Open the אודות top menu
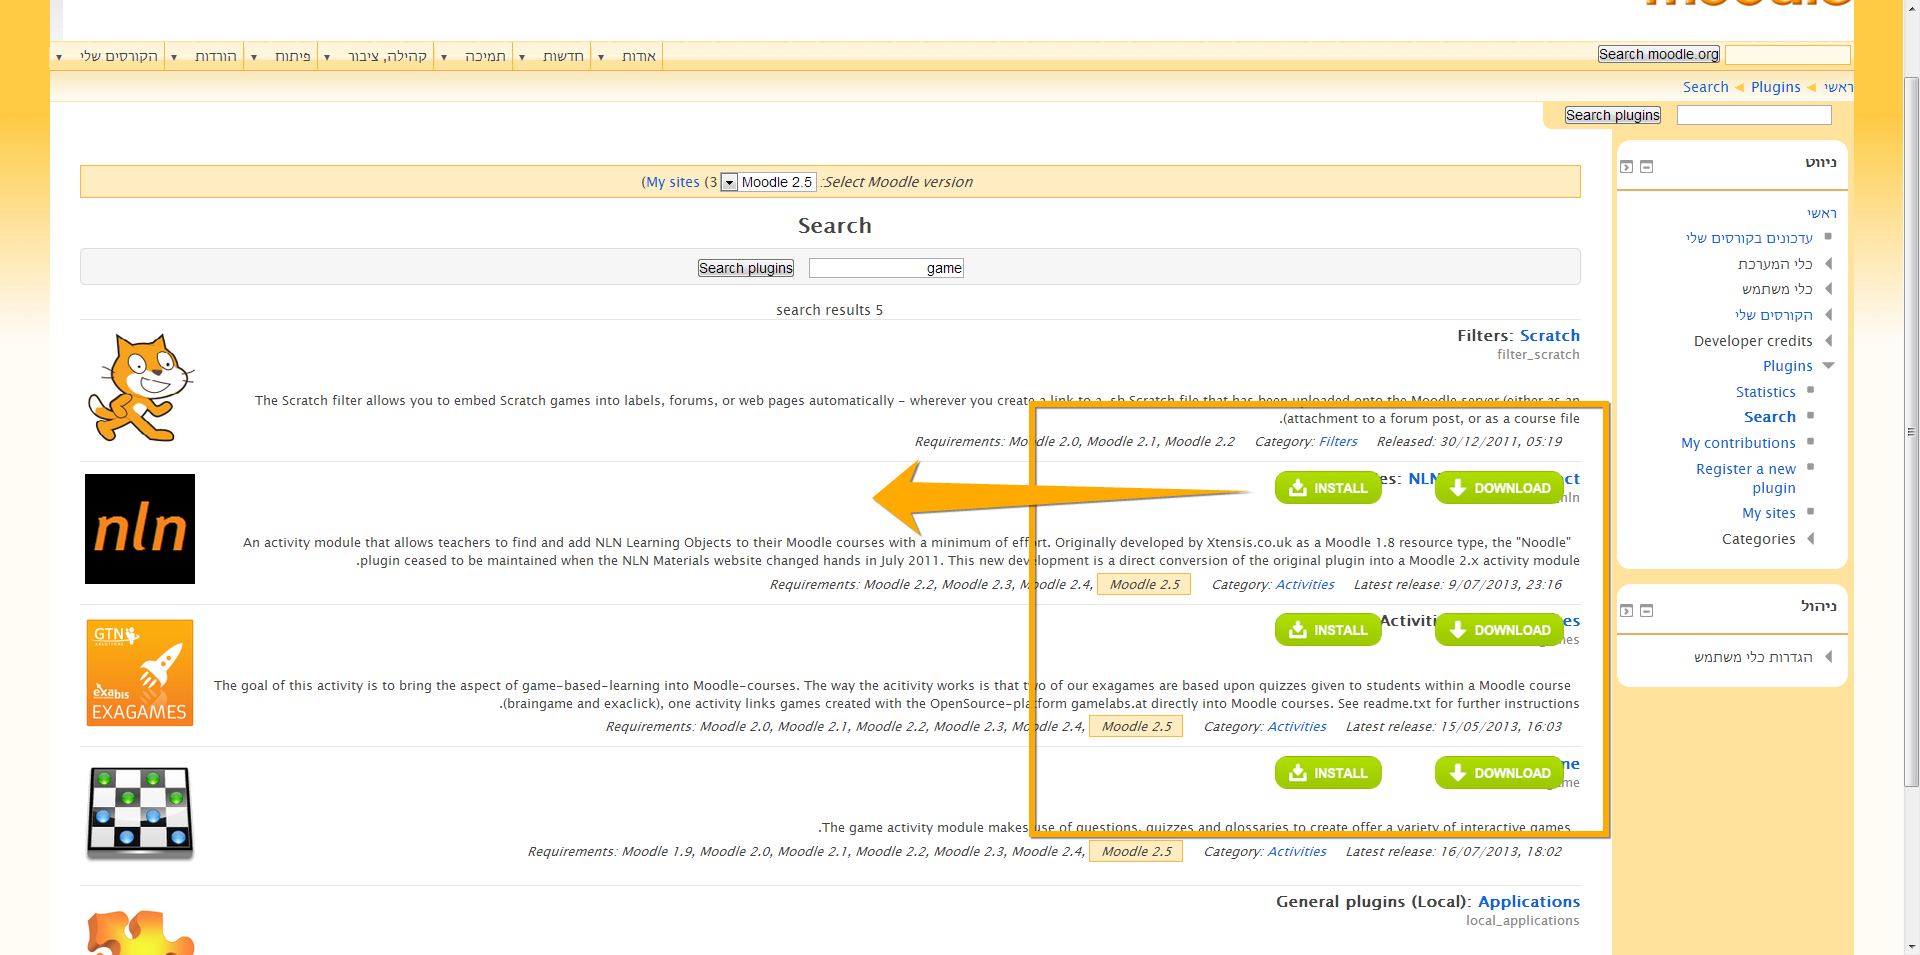Viewport: 1920px width, 955px height. coord(627,56)
